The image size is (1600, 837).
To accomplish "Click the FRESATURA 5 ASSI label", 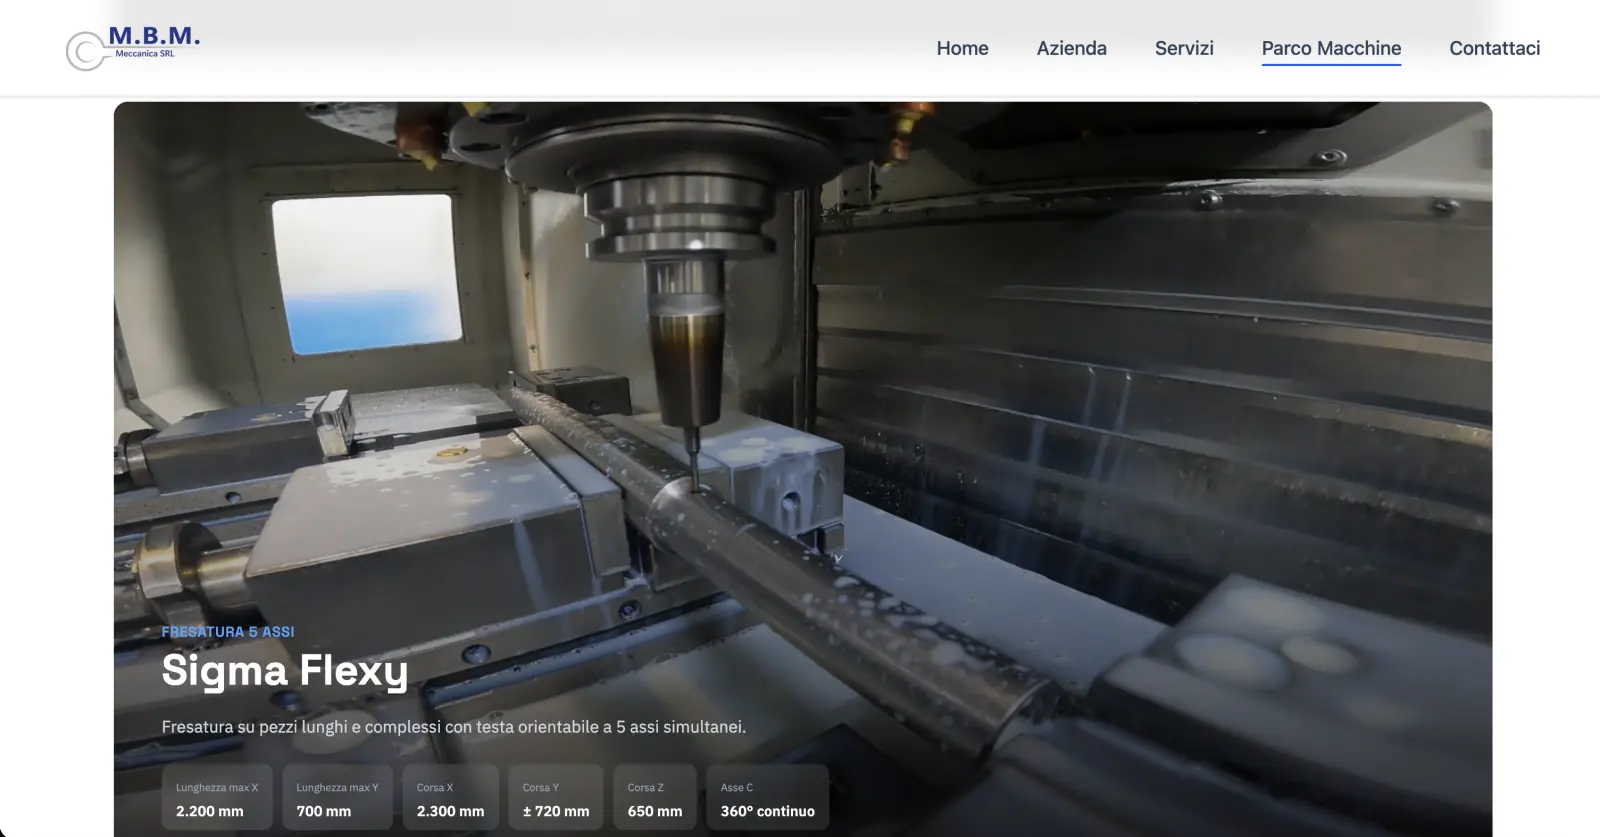I will click(x=228, y=632).
